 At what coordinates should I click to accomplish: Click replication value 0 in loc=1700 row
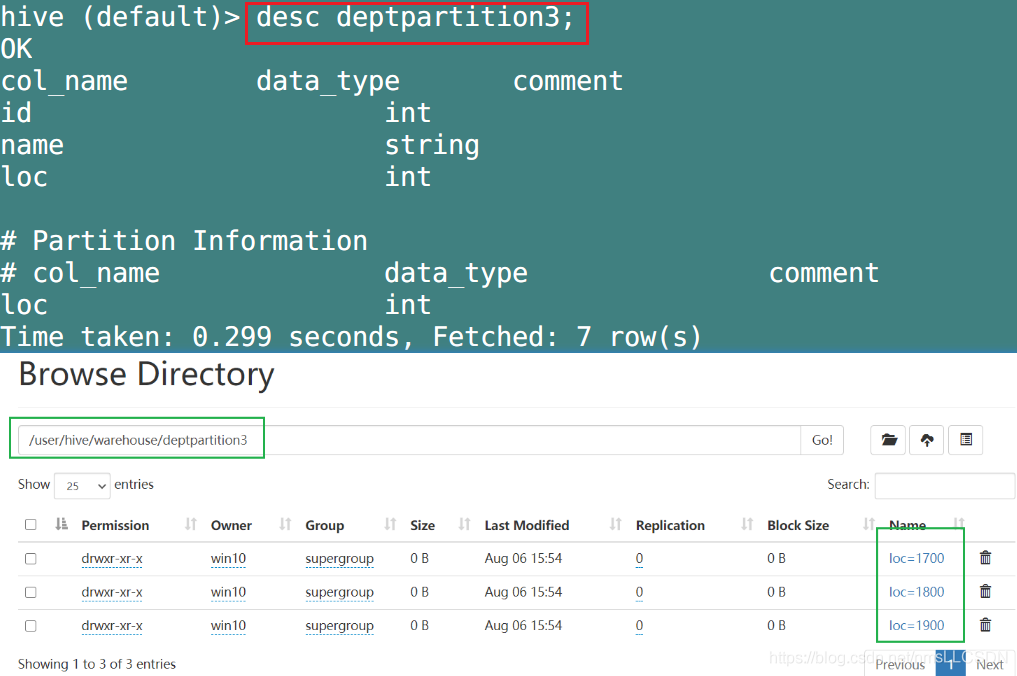(640, 559)
